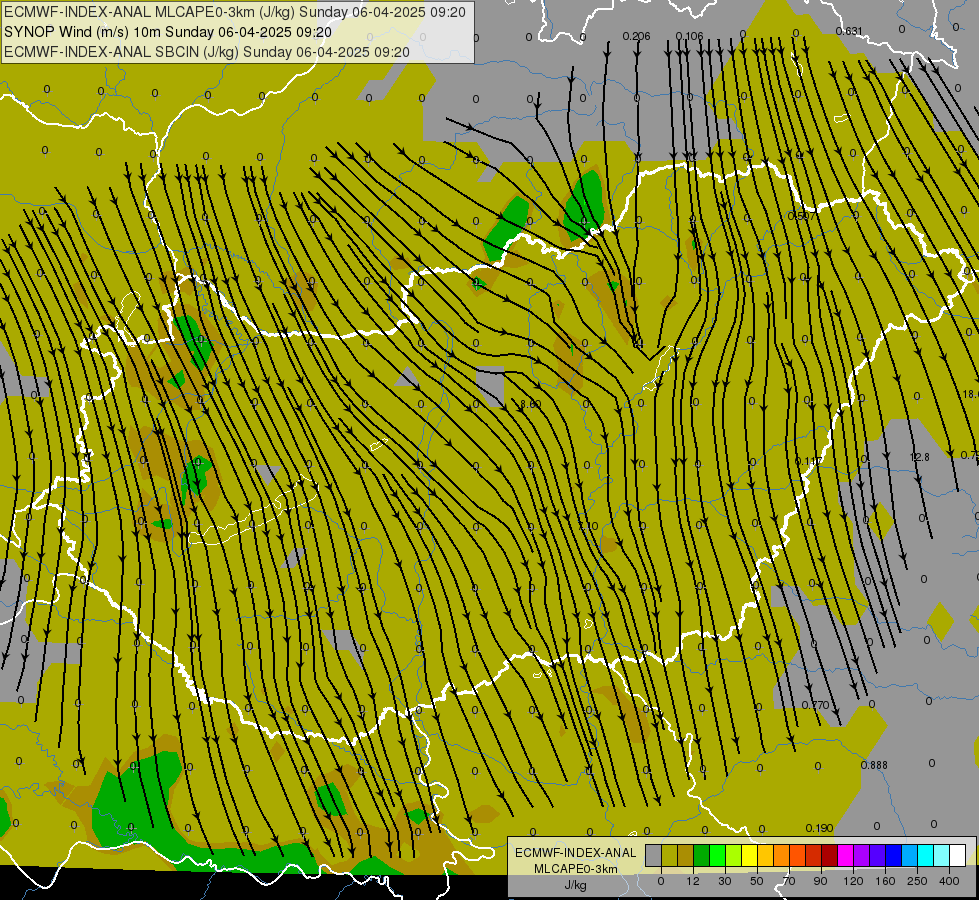Click the legend tick value 0
Screen dimensions: 979x900
coord(661,881)
